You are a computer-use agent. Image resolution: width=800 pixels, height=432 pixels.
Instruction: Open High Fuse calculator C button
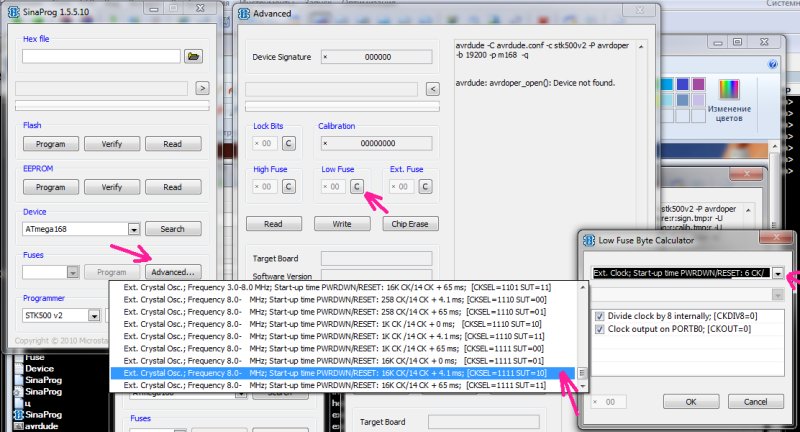click(288, 187)
